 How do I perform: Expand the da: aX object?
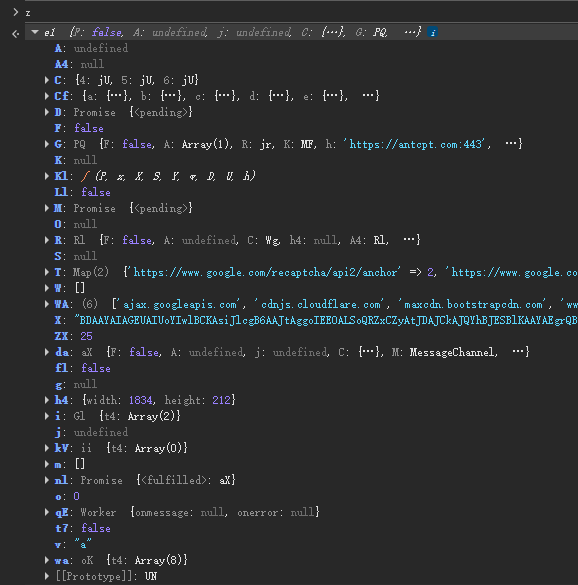(x=47, y=352)
